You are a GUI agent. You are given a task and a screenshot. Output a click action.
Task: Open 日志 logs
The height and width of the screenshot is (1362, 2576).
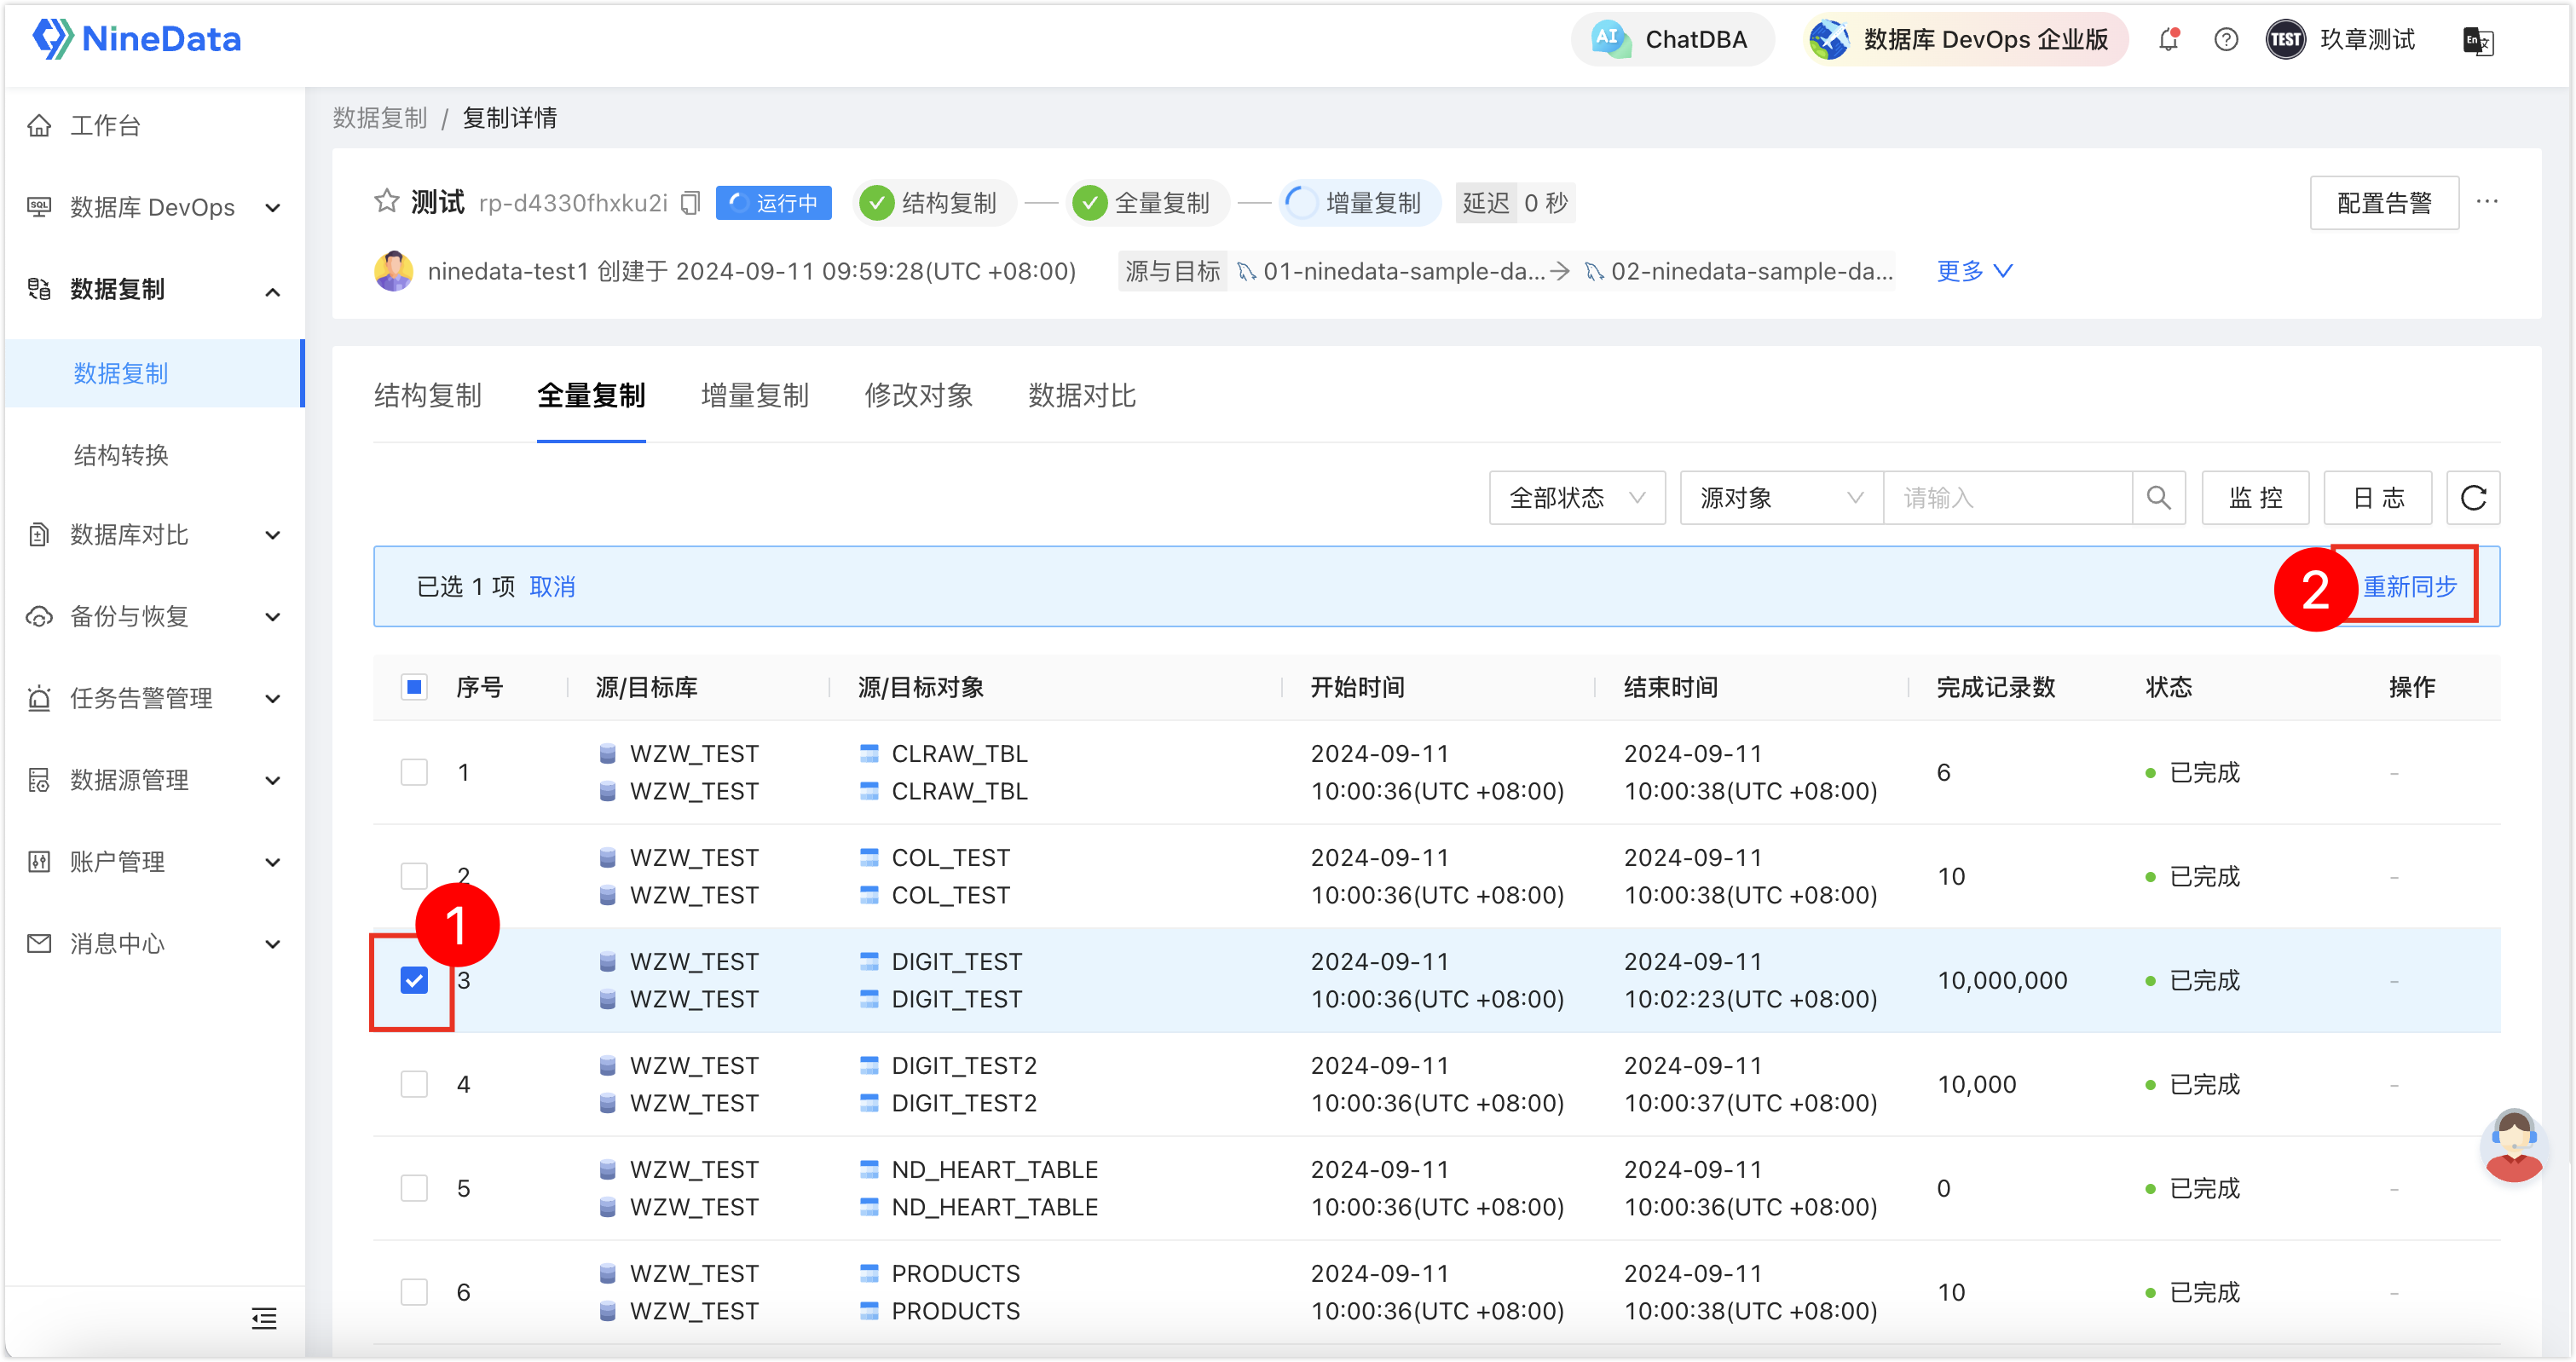tap(2377, 498)
